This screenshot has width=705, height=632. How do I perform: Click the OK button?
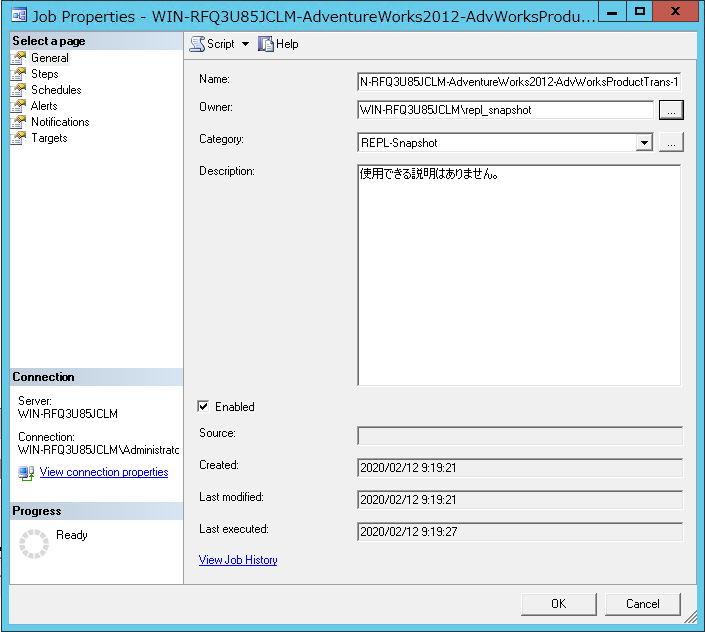558,604
